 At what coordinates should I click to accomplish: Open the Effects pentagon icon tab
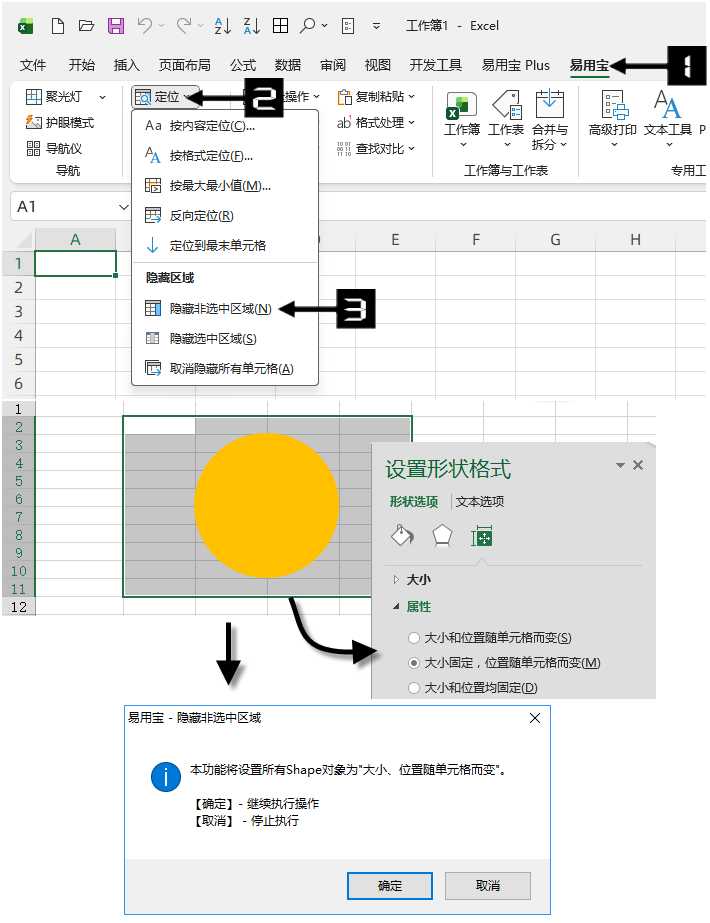[442, 537]
